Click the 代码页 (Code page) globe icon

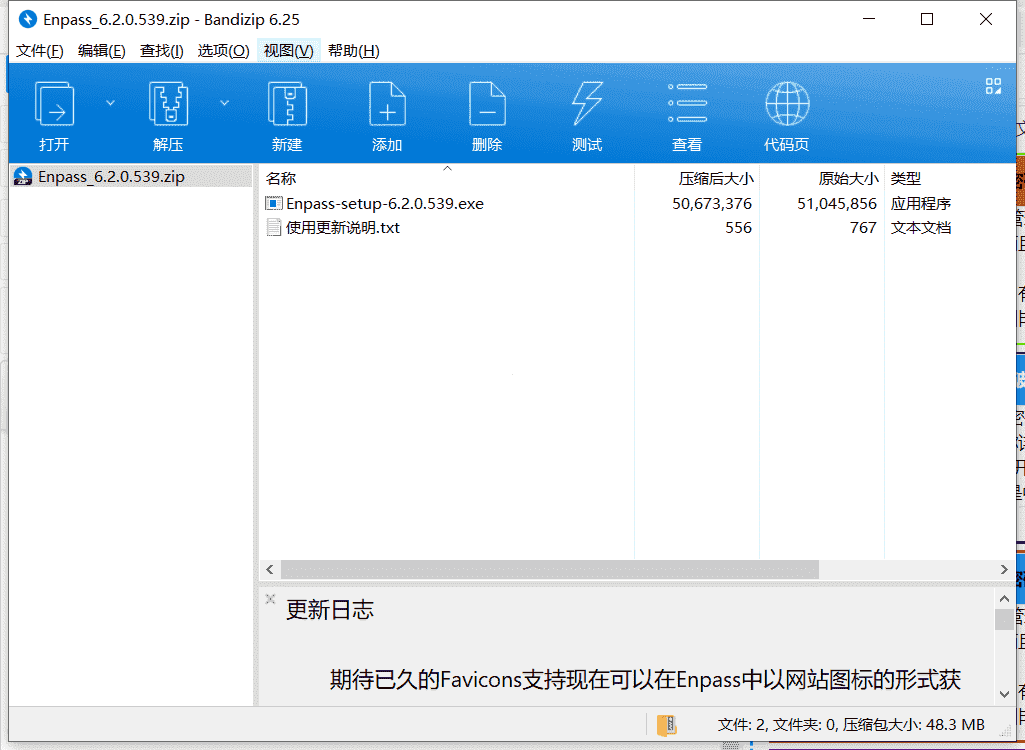[x=787, y=103]
